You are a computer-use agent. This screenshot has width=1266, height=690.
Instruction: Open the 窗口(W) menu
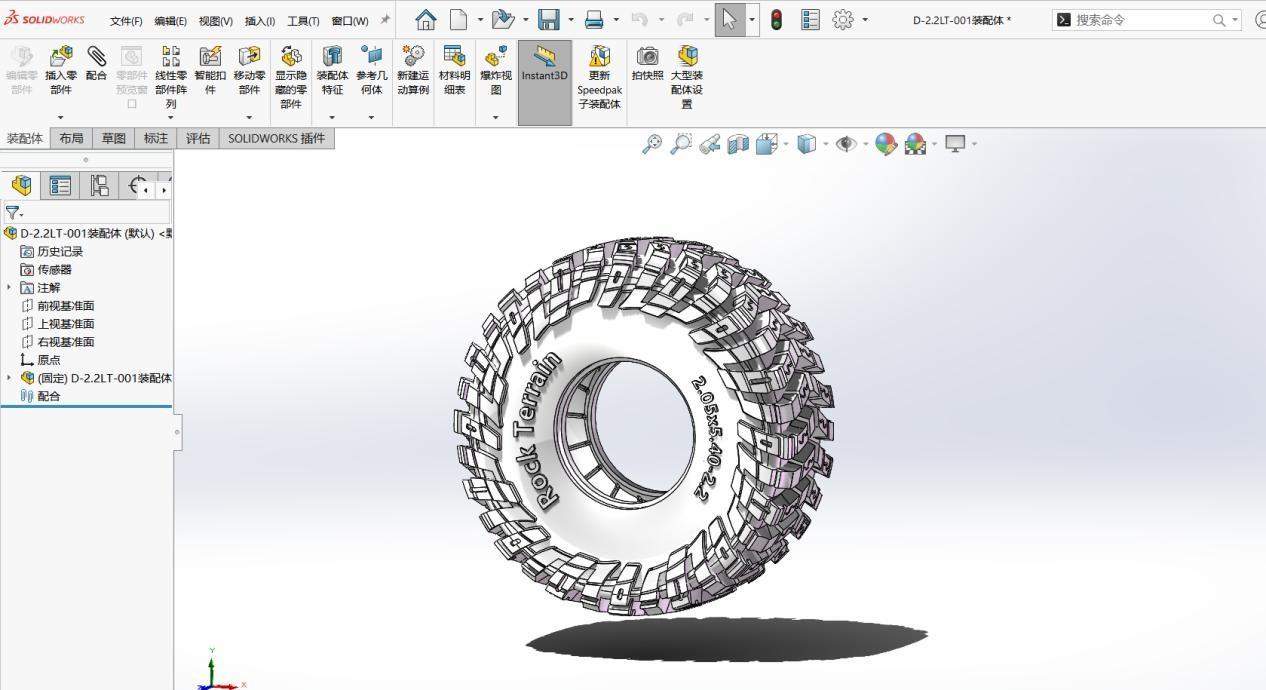350,21
